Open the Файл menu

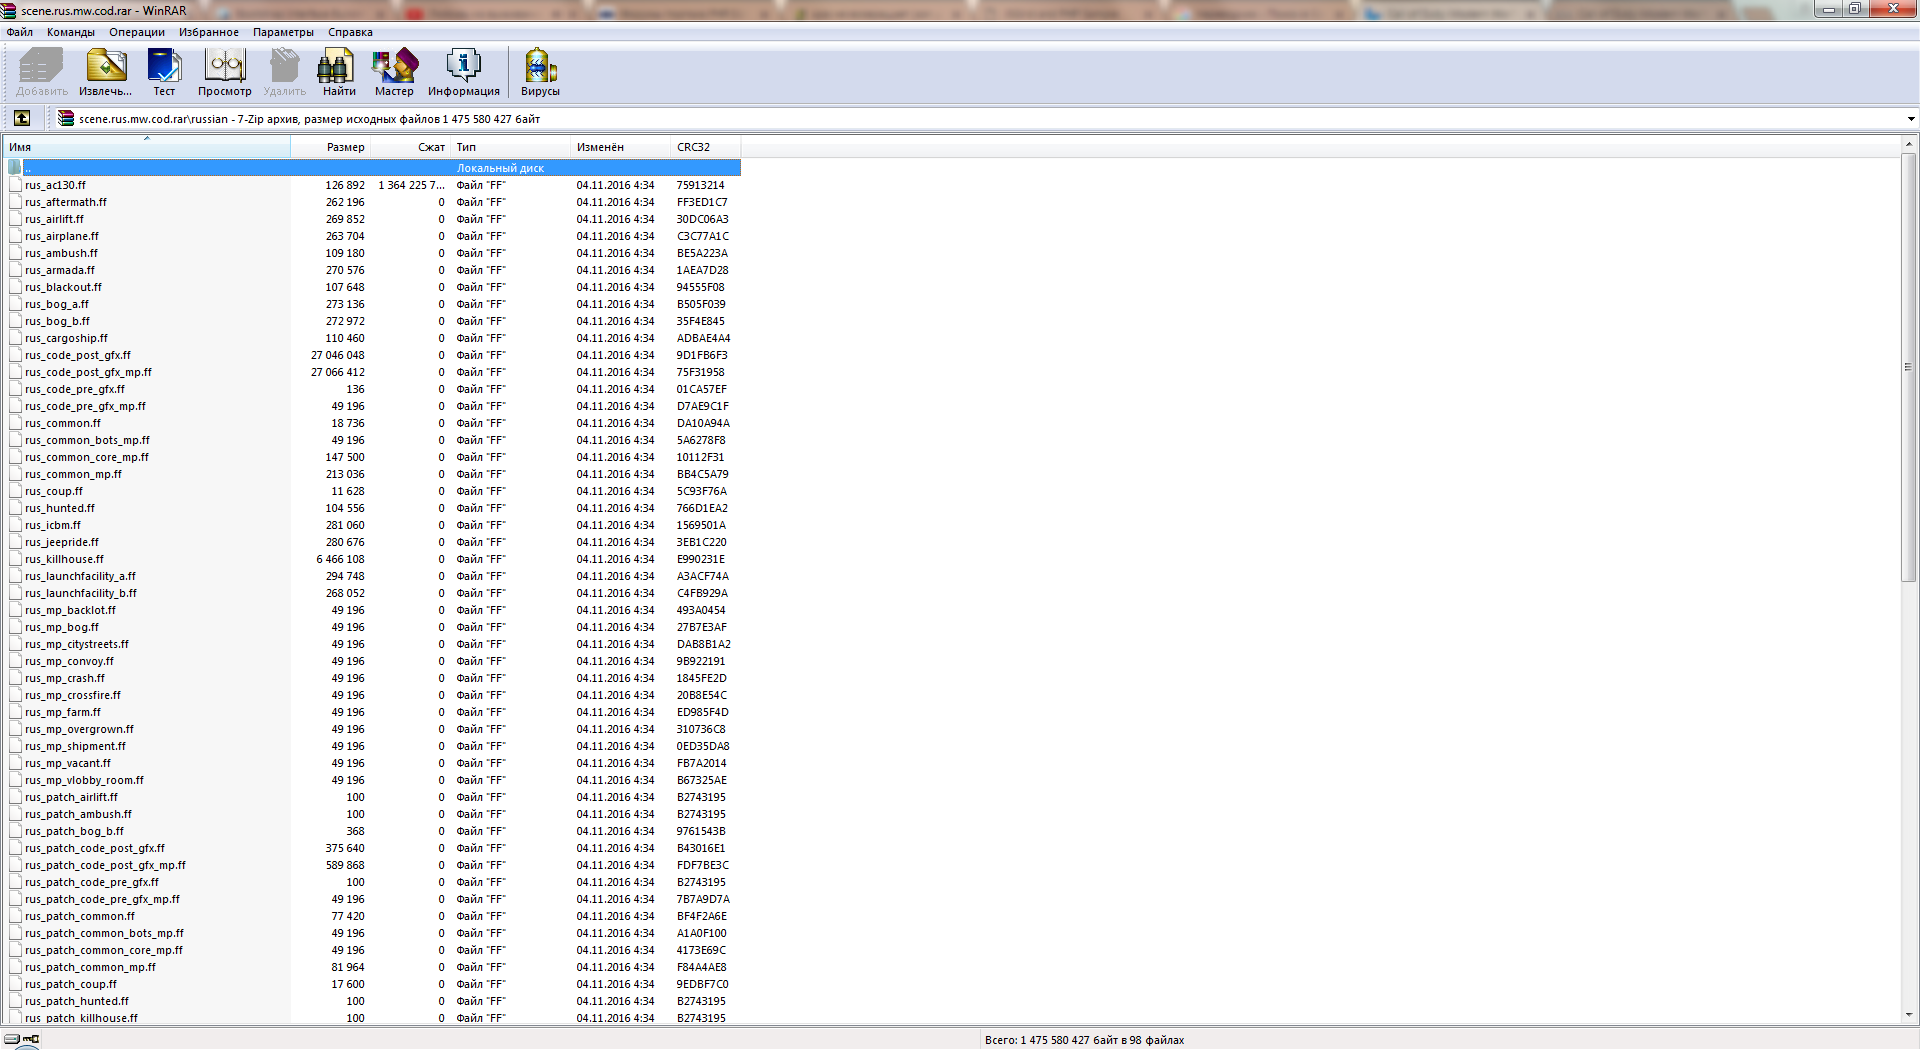click(x=20, y=32)
